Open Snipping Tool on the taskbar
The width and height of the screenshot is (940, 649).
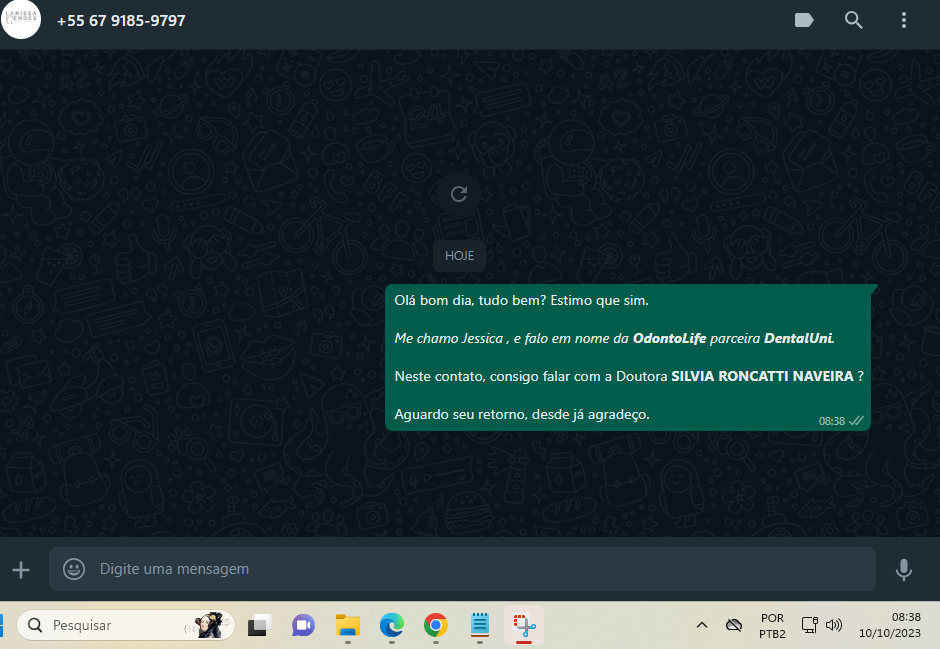pyautogui.click(x=524, y=625)
